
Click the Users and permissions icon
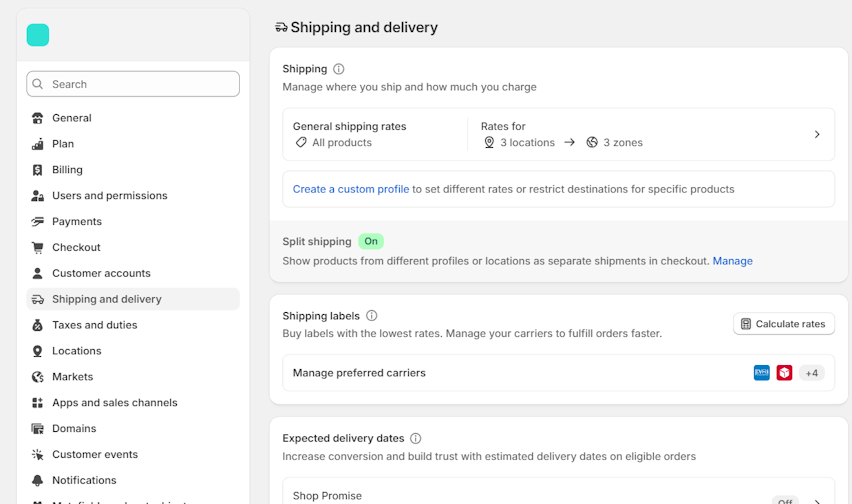[37, 196]
